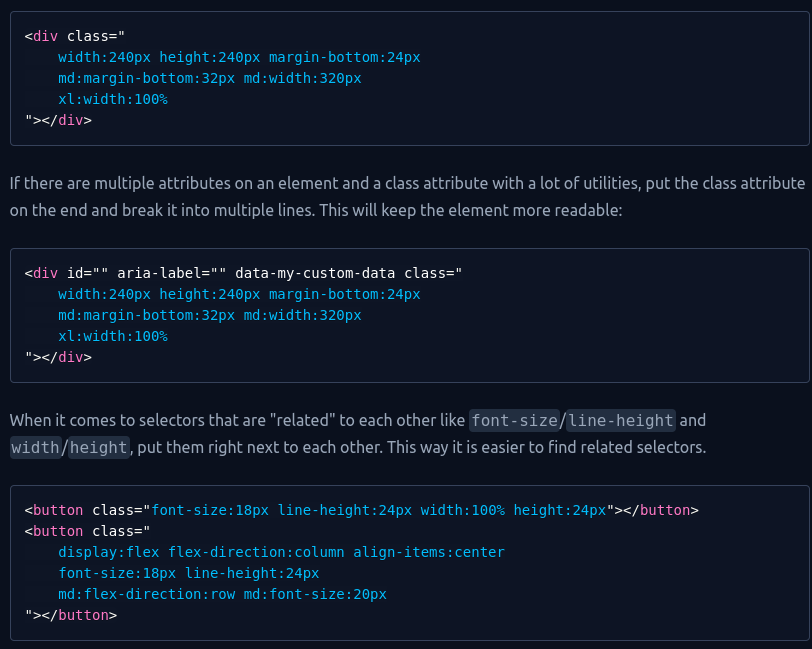Click align-items:center in third code block
The width and height of the screenshot is (812, 649).
pos(429,552)
